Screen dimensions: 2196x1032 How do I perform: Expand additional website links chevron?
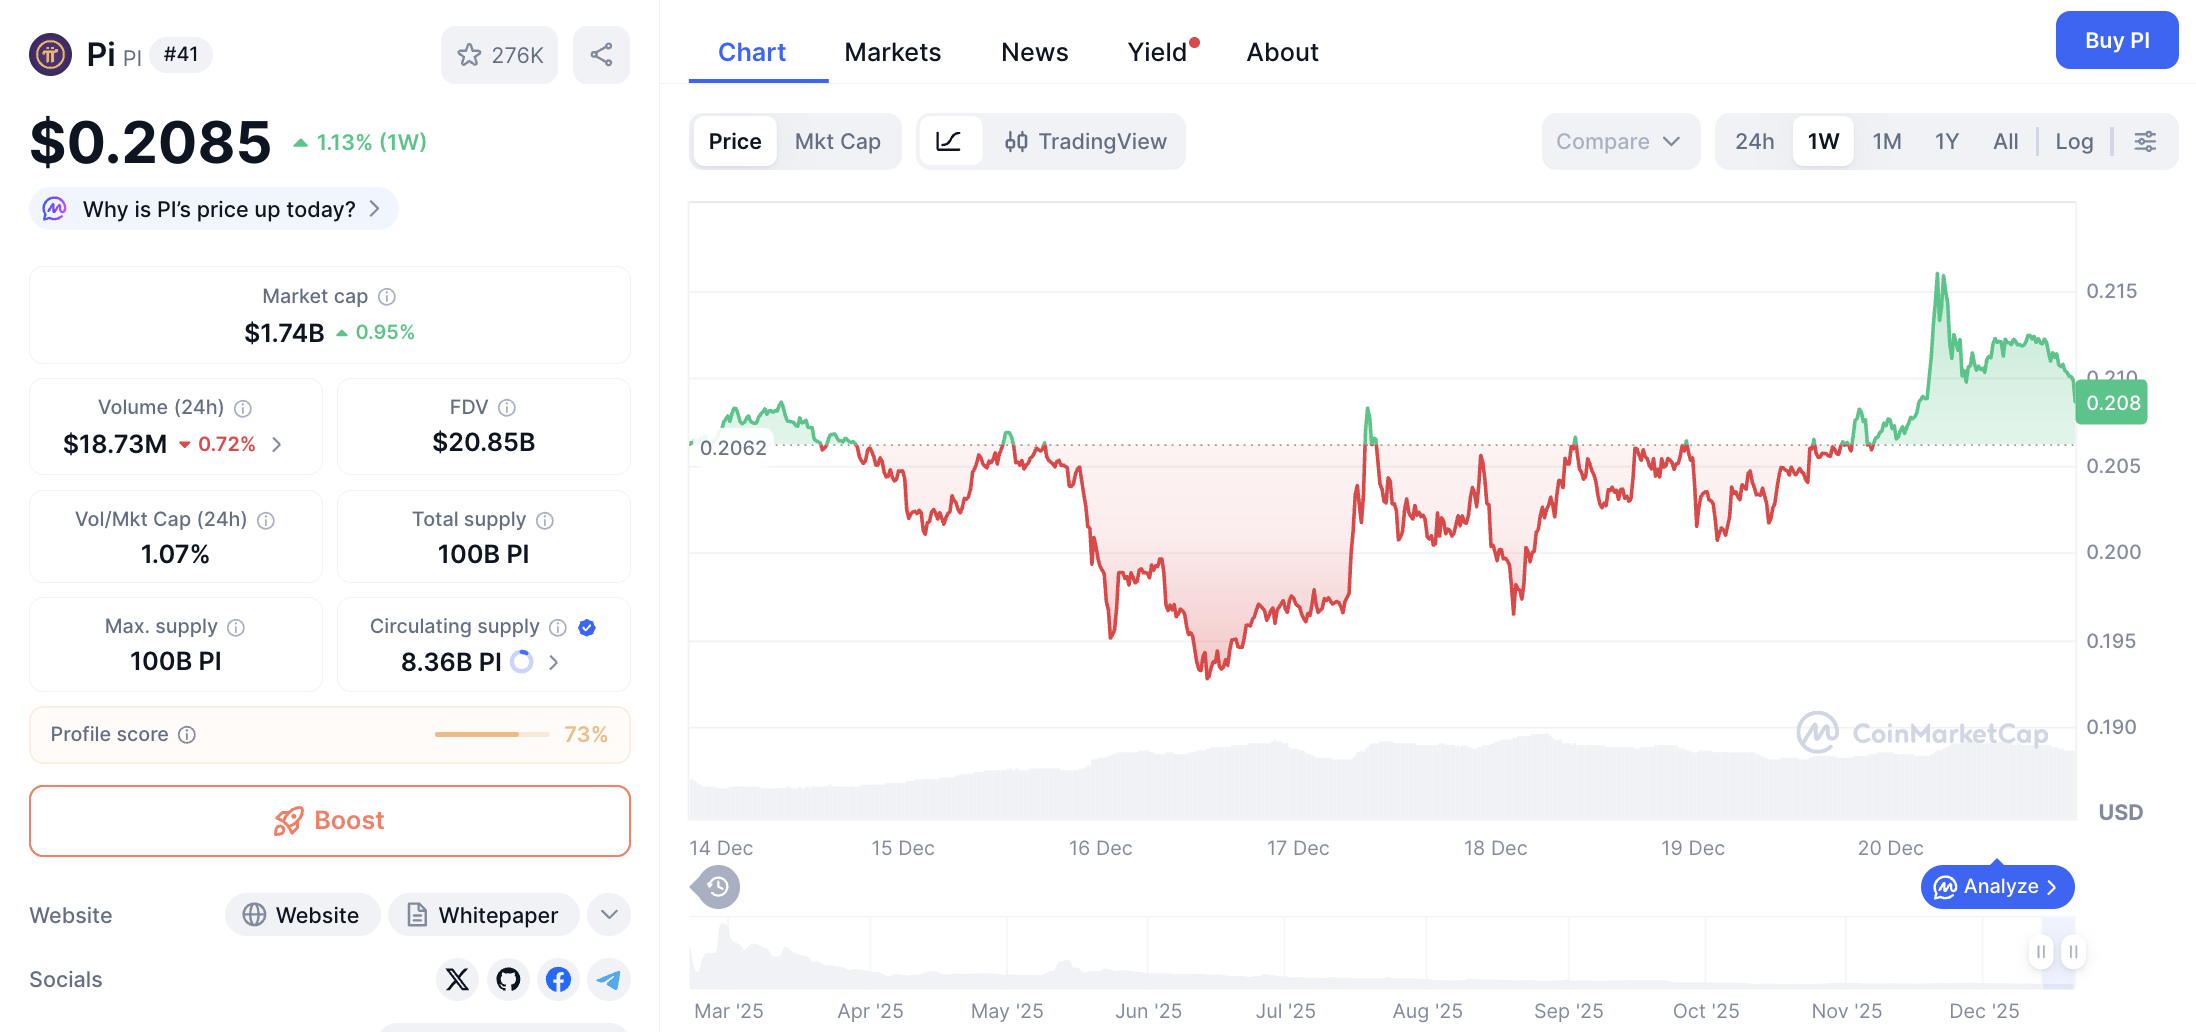[608, 914]
